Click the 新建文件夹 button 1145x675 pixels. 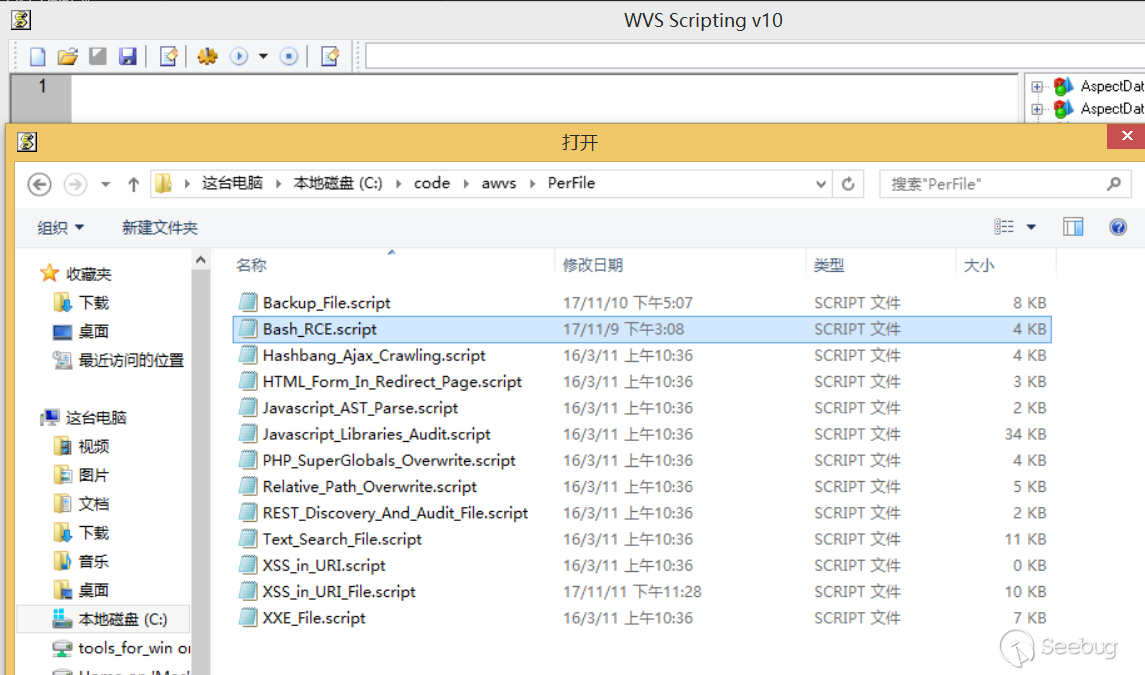[x=160, y=228]
